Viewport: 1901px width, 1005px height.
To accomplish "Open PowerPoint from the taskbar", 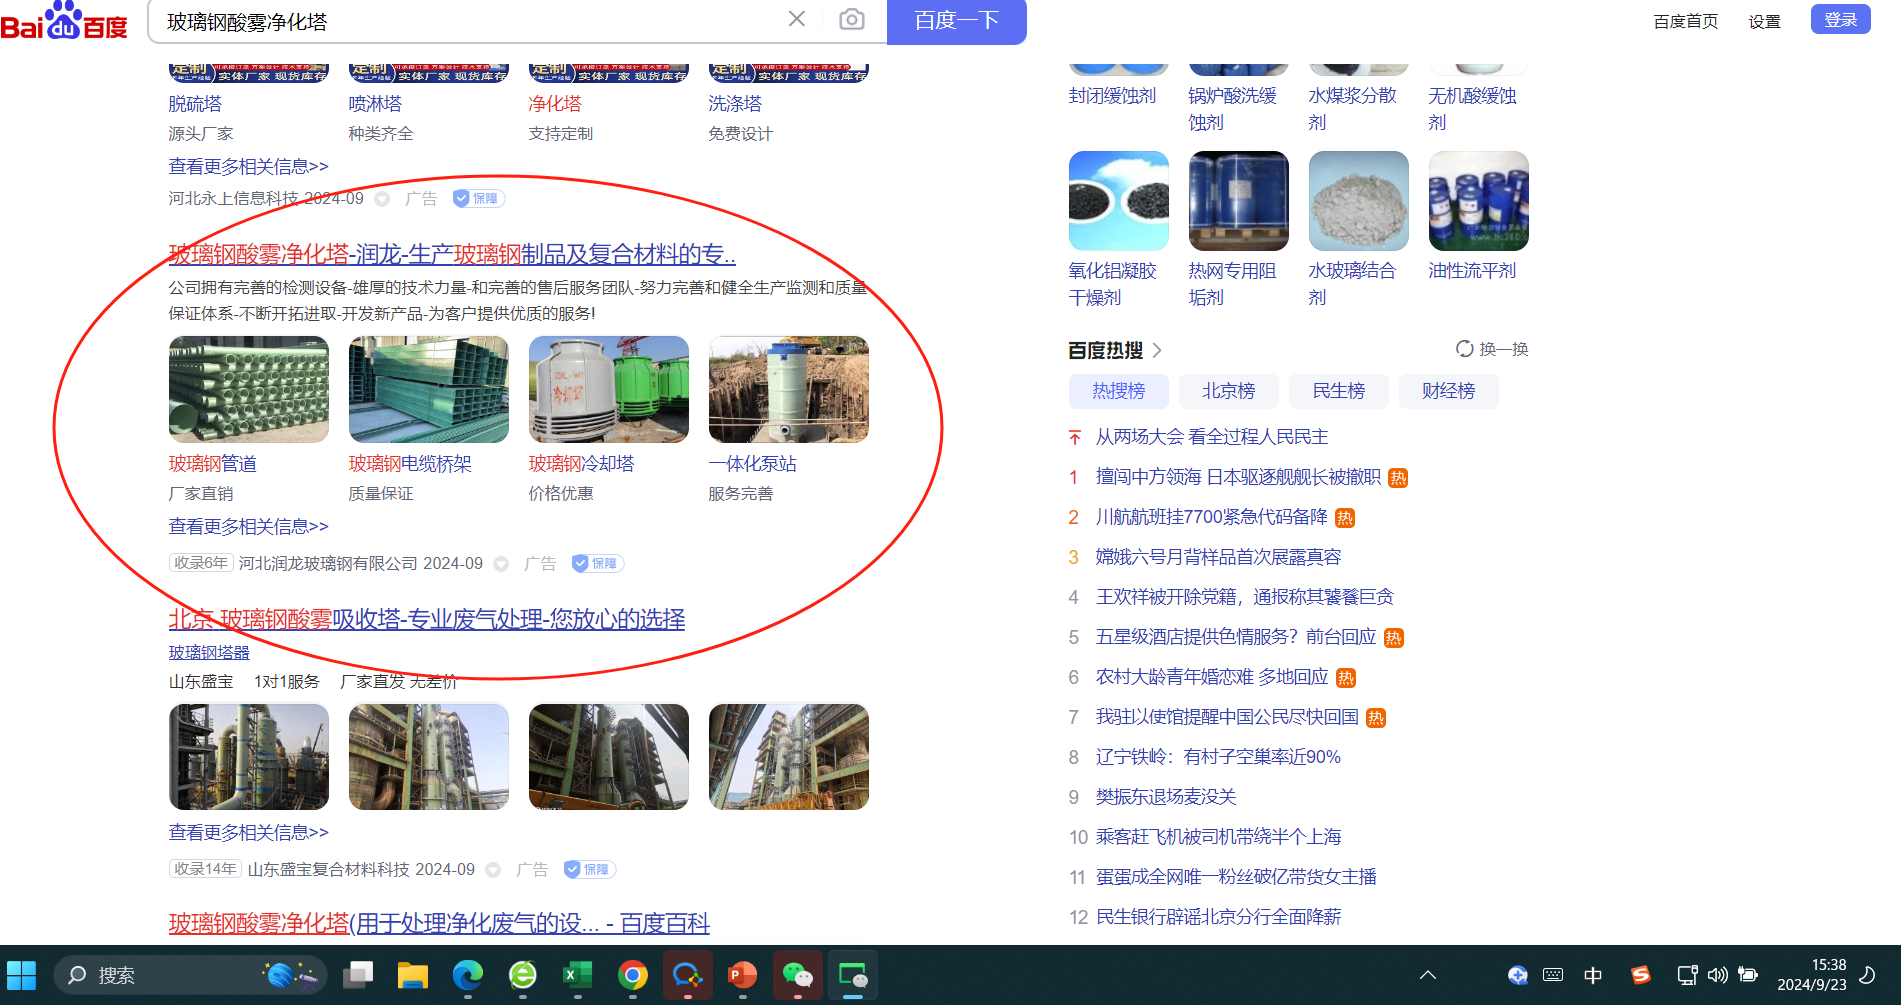I will click(743, 975).
